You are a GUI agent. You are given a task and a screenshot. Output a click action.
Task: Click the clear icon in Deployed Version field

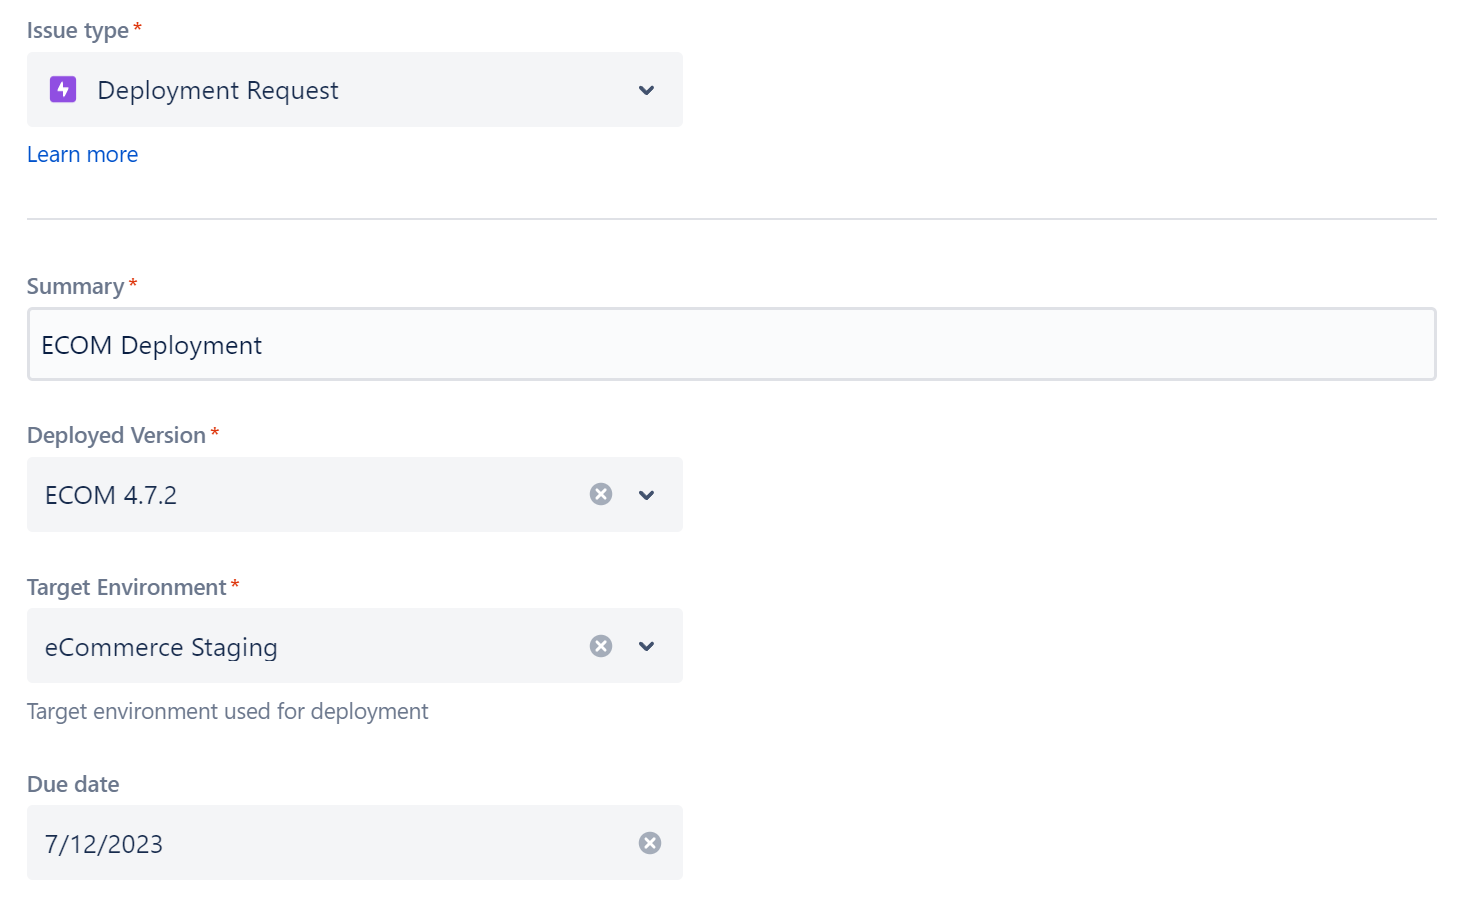[x=600, y=494]
